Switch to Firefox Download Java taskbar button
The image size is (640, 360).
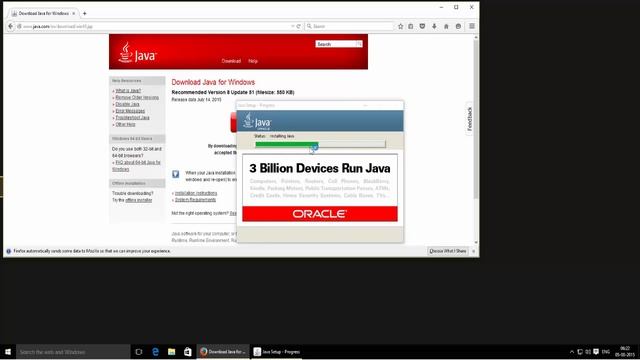pyautogui.click(x=223, y=351)
